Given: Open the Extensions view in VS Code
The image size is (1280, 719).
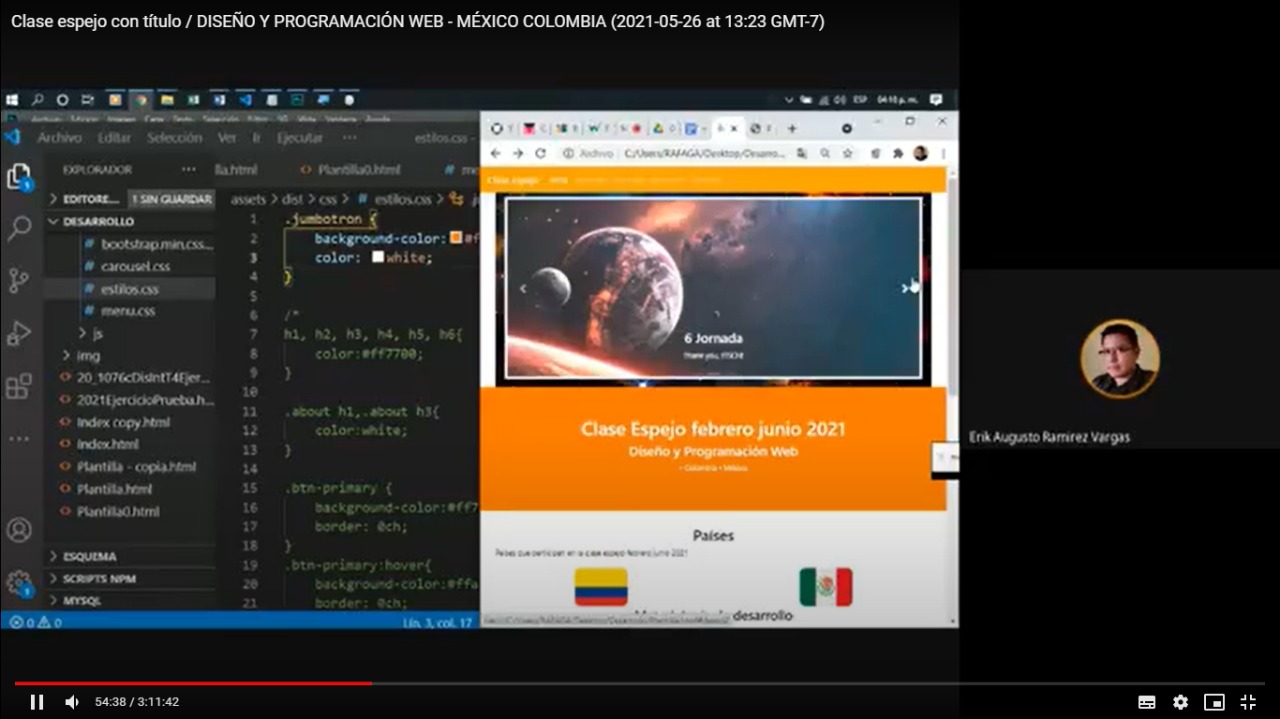Looking at the screenshot, I should [19, 386].
